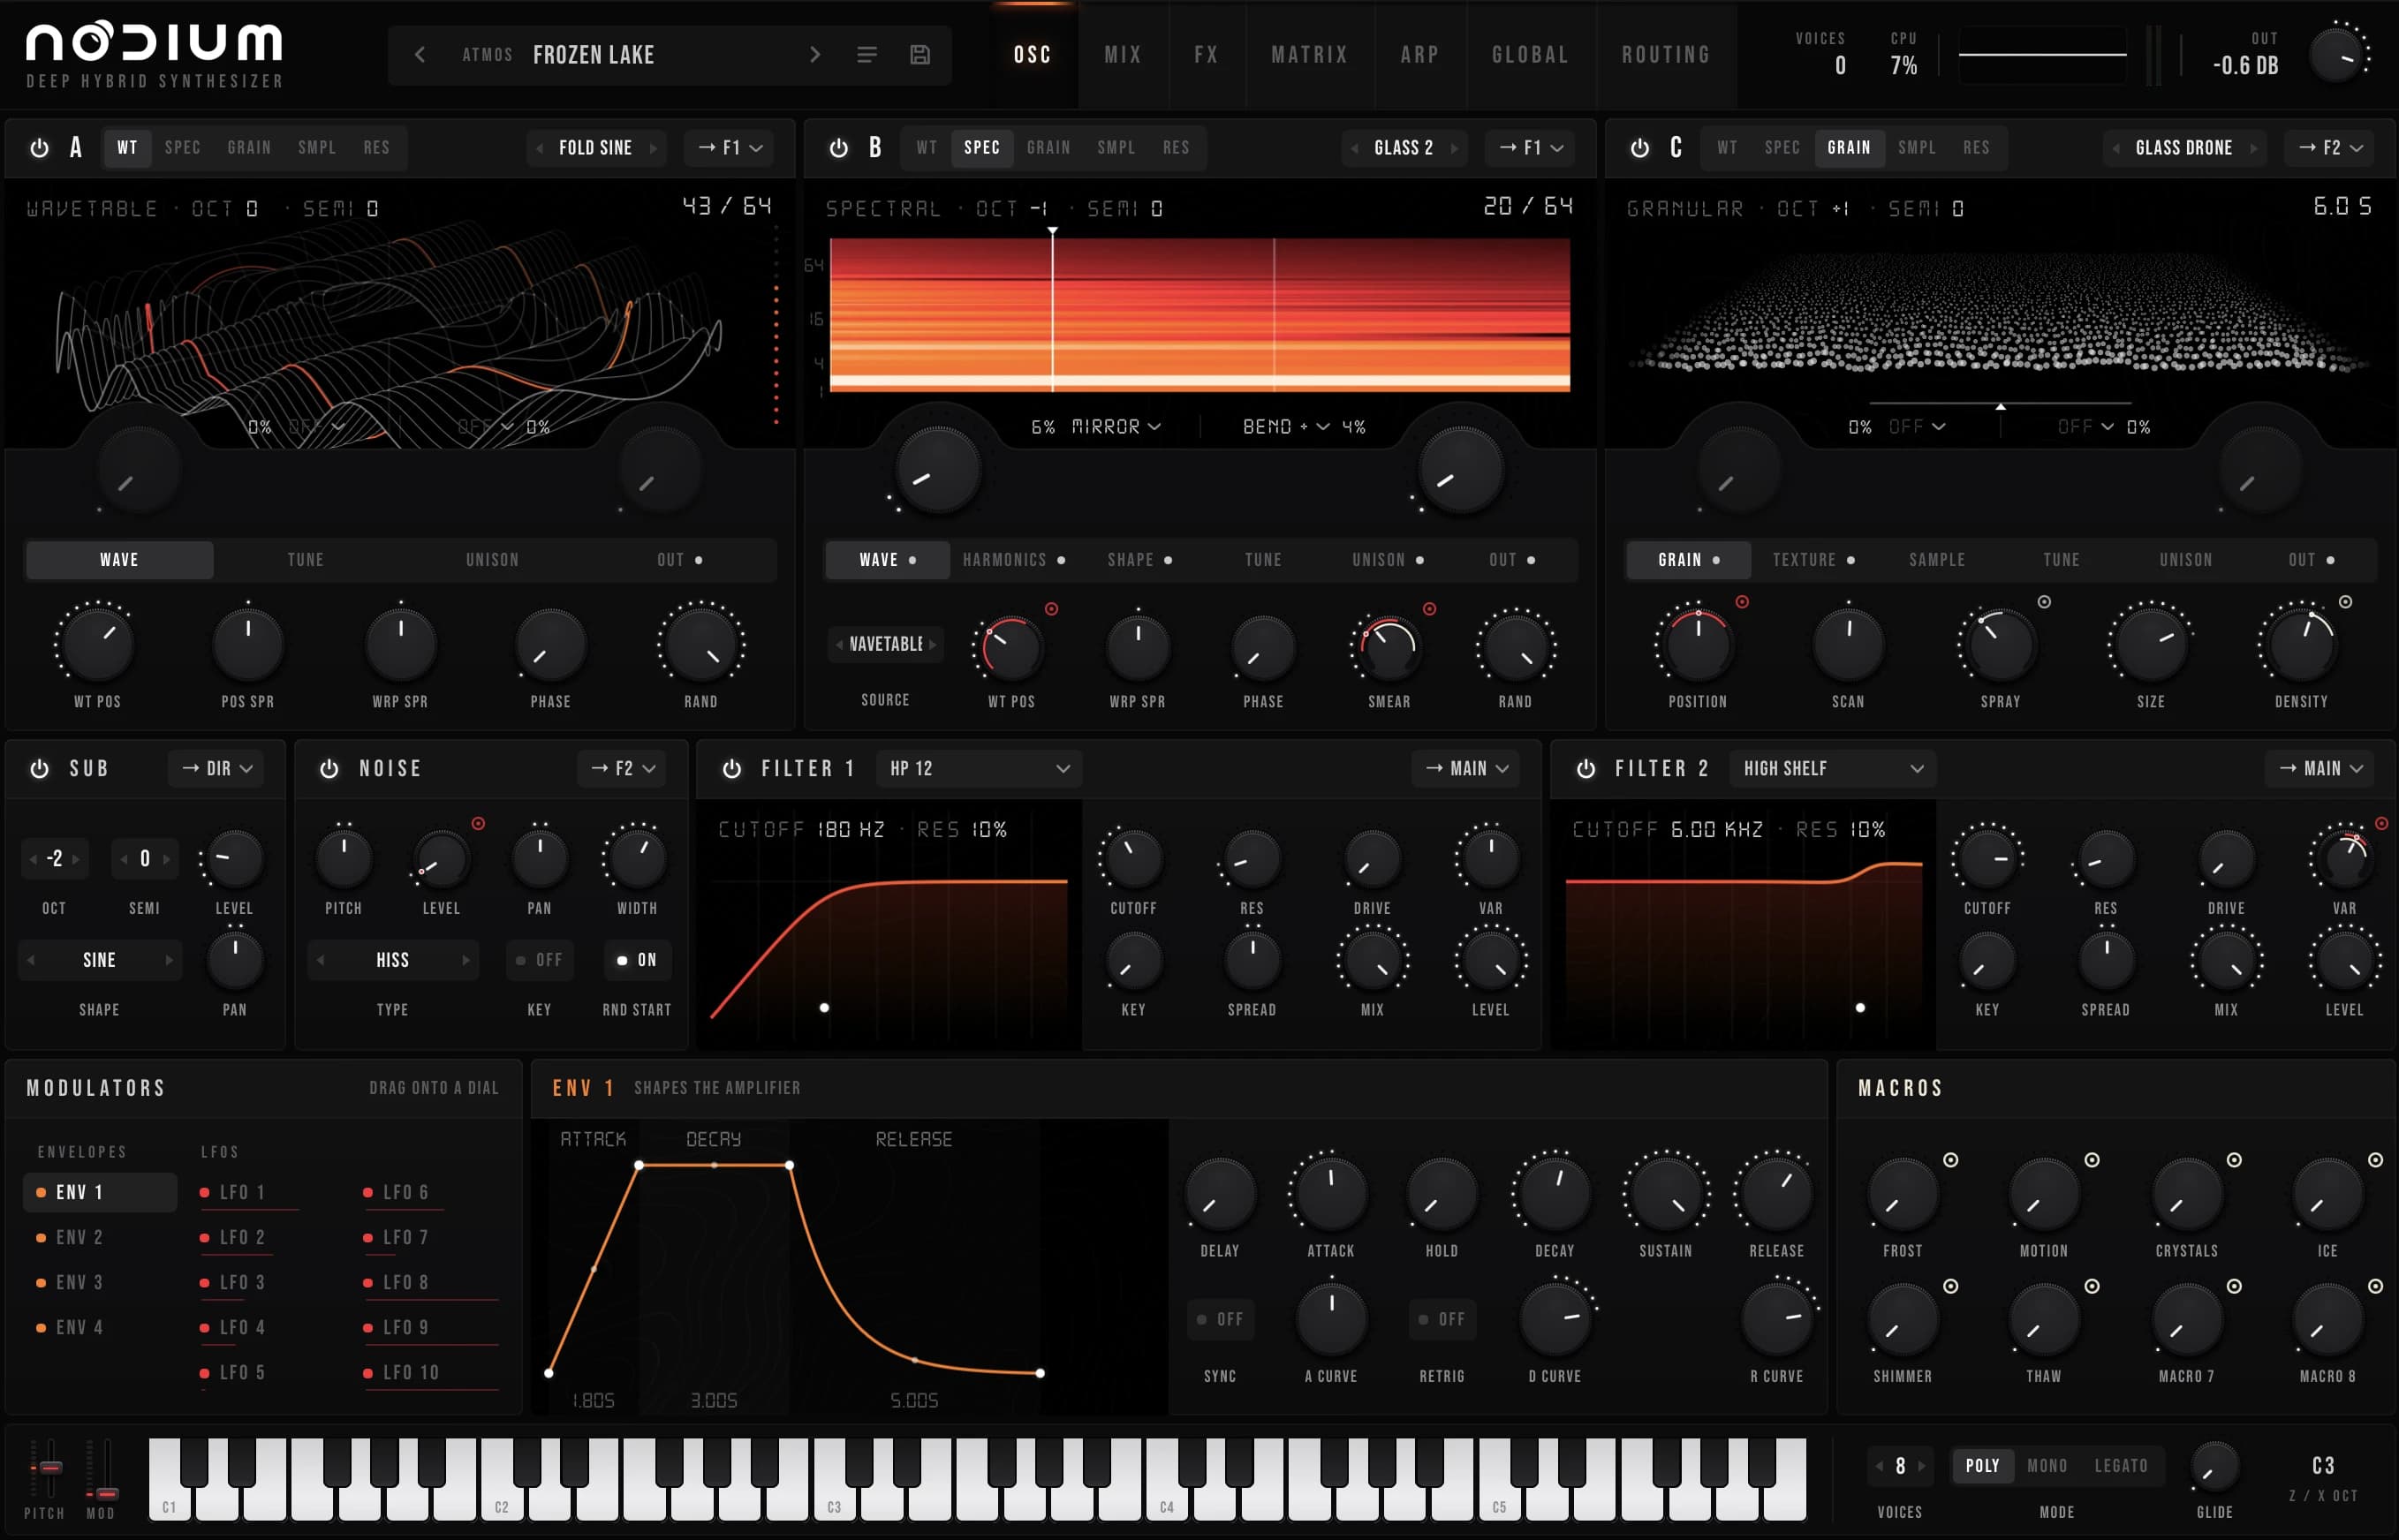Viewport: 2399px width, 1540px height.
Task: Toggle NOISE KEY tracking OFF switch
Action: (538, 960)
